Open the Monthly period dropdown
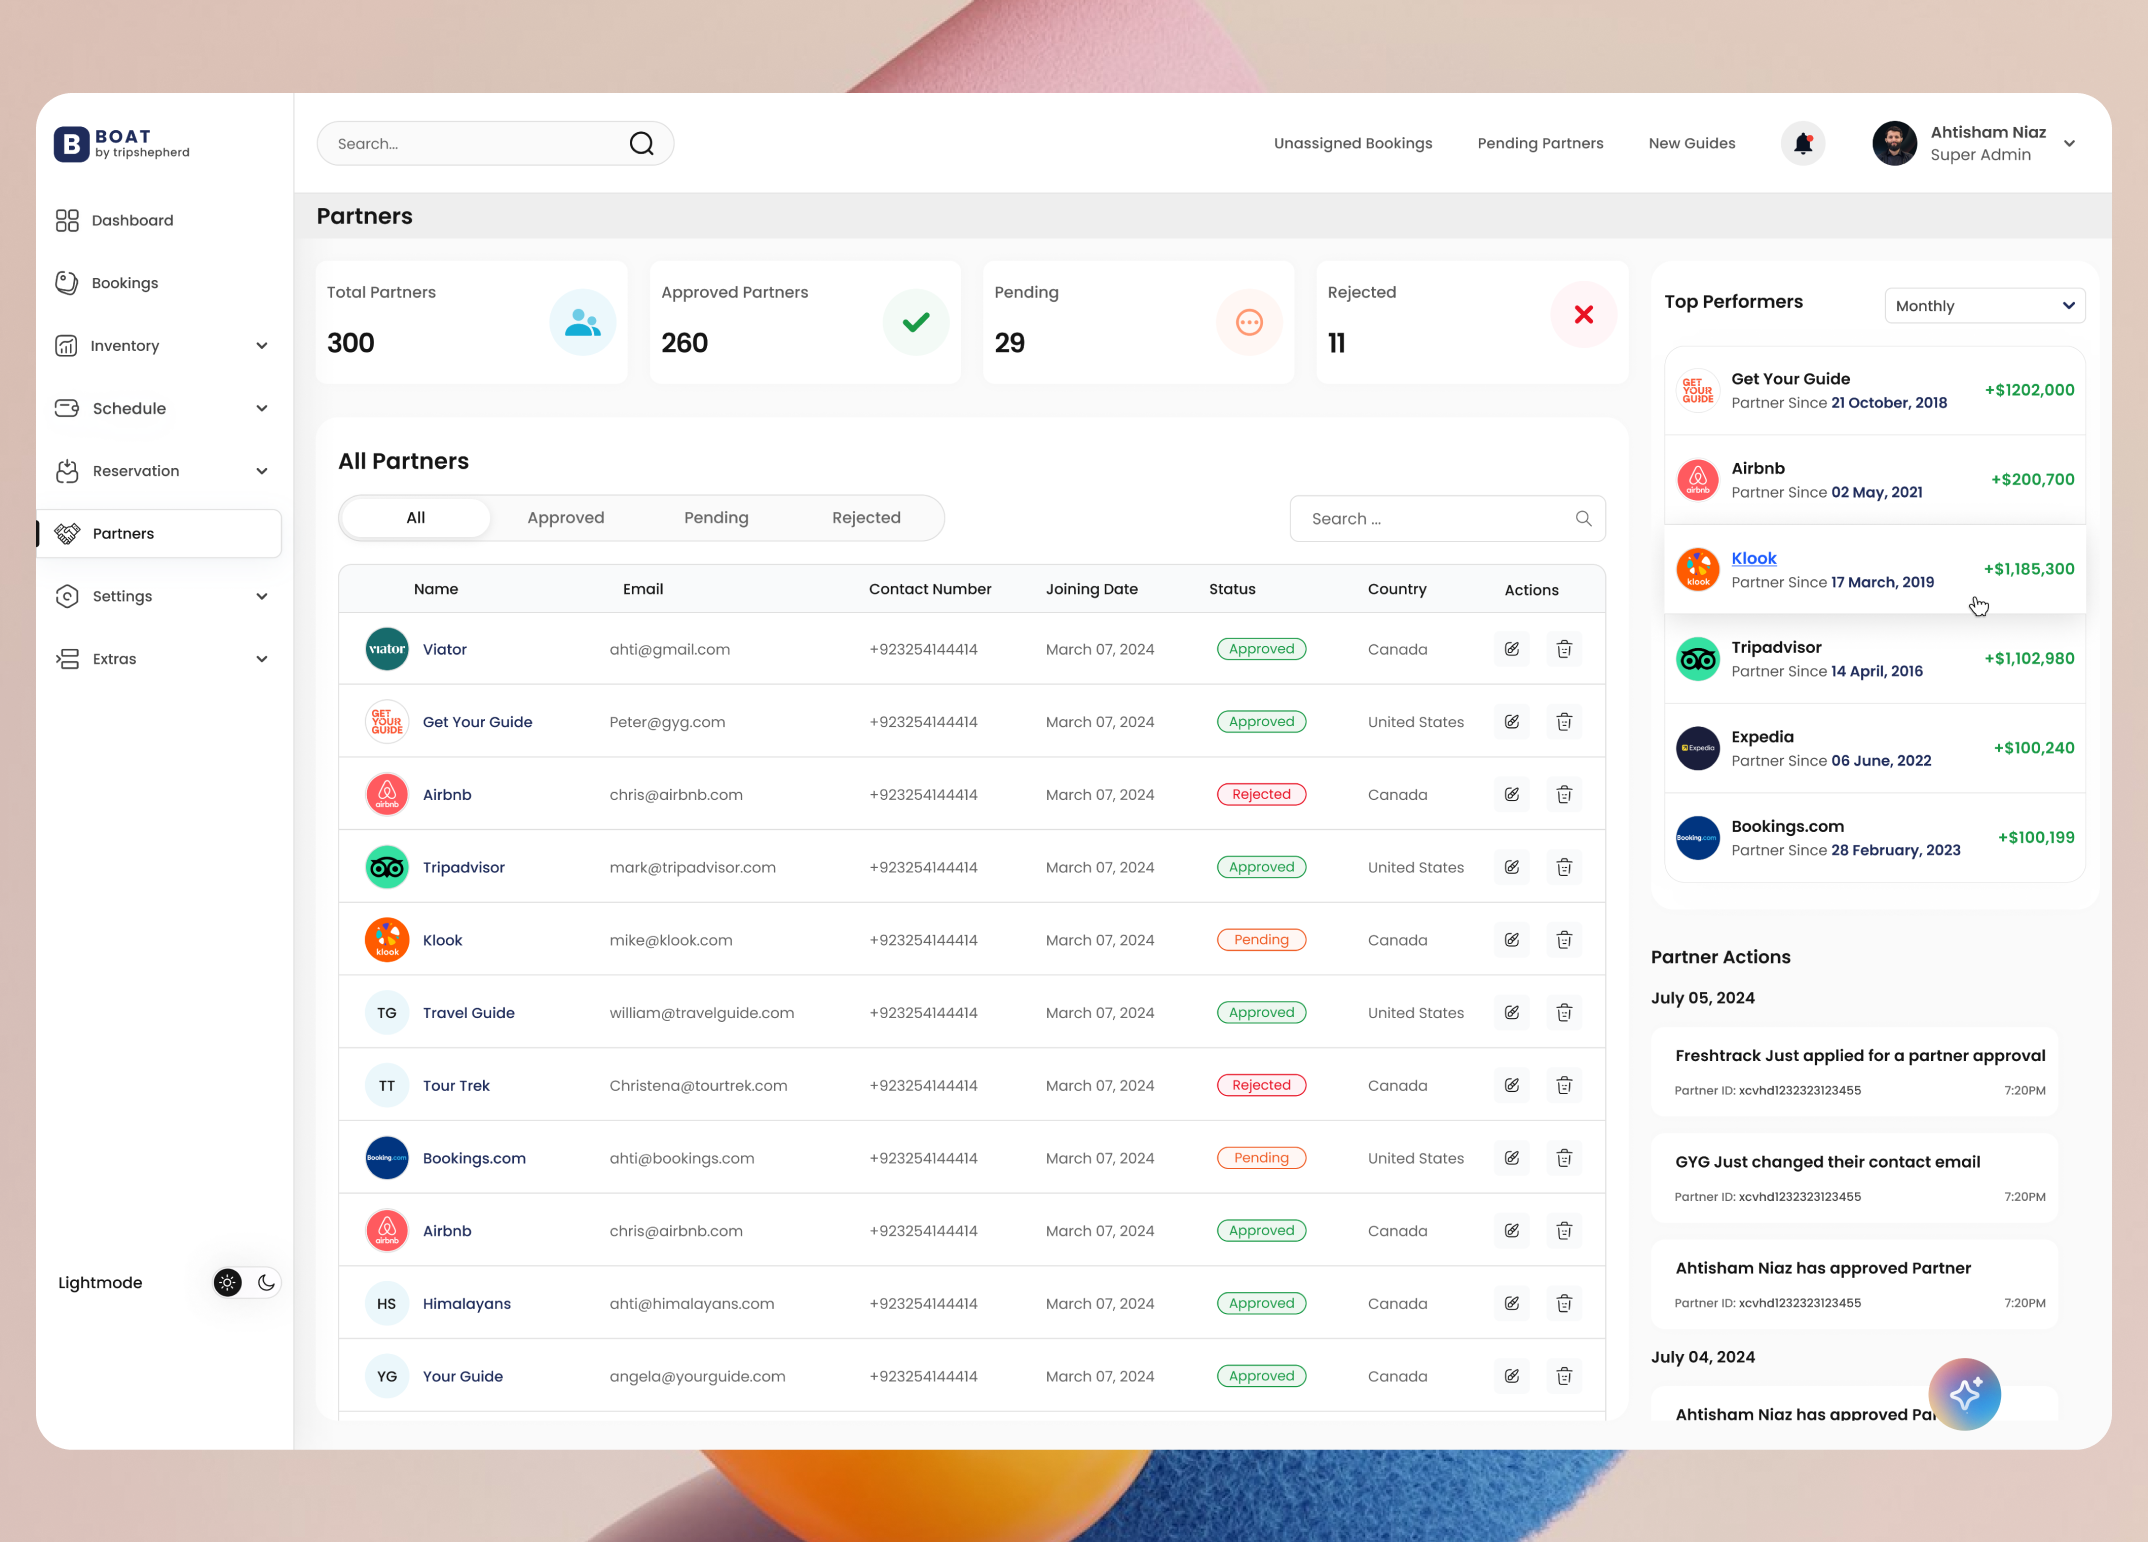The height and width of the screenshot is (1542, 2148). (x=1984, y=305)
